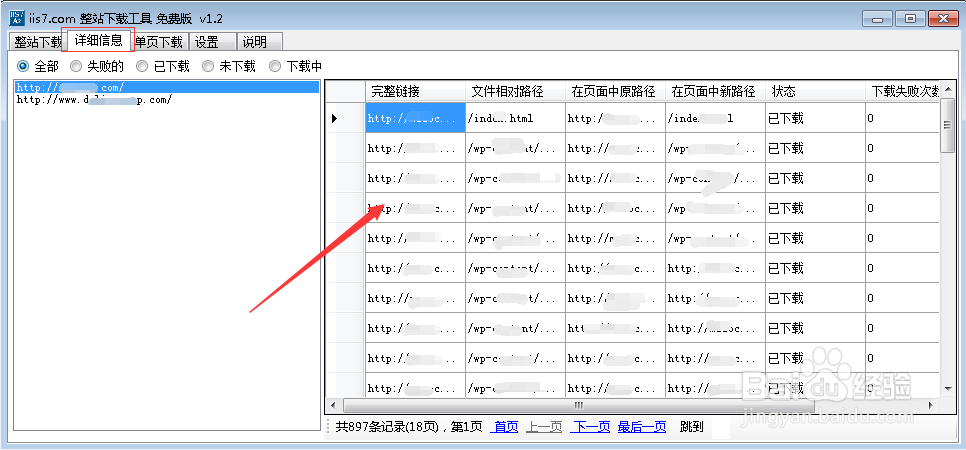Select the http://www.d... site in the left list
This screenshot has width=966, height=450.
click(167, 99)
